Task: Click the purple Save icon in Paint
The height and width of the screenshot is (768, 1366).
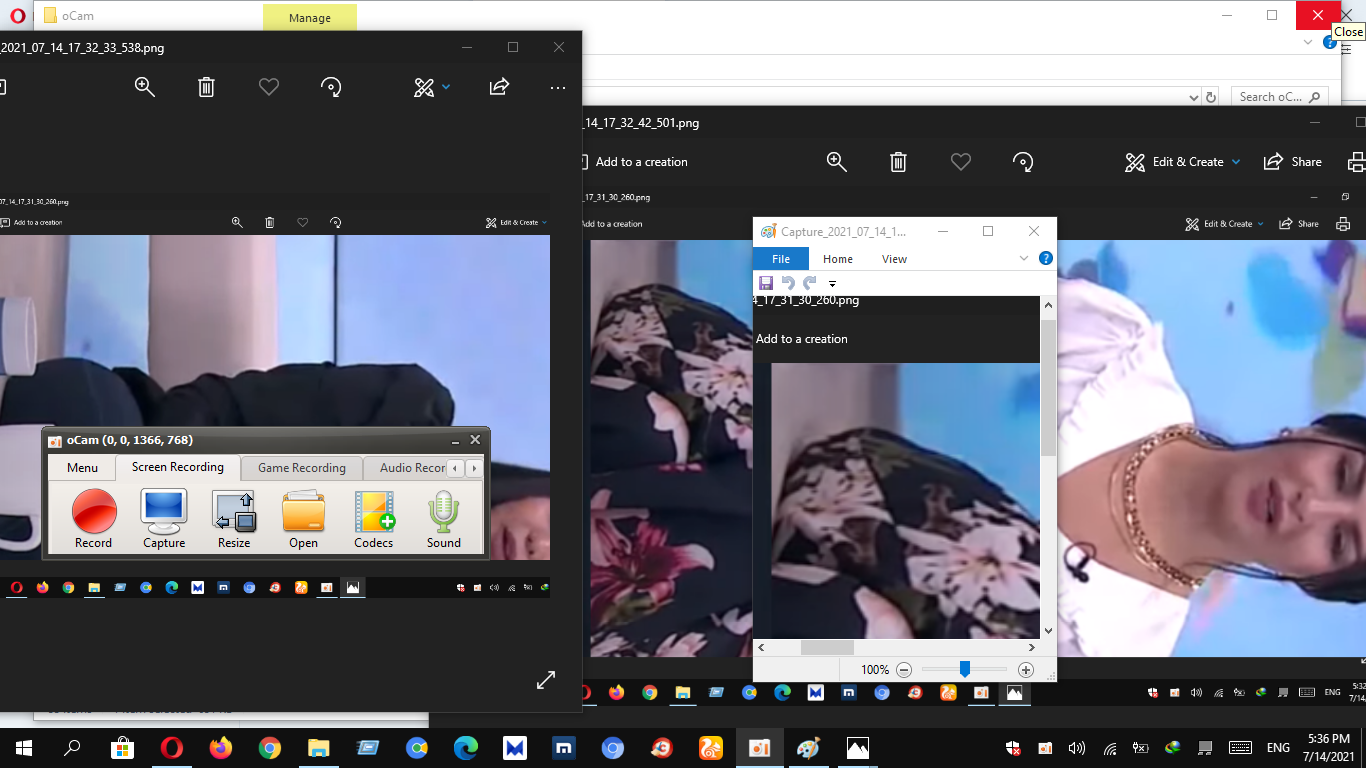Action: pyautogui.click(x=766, y=283)
